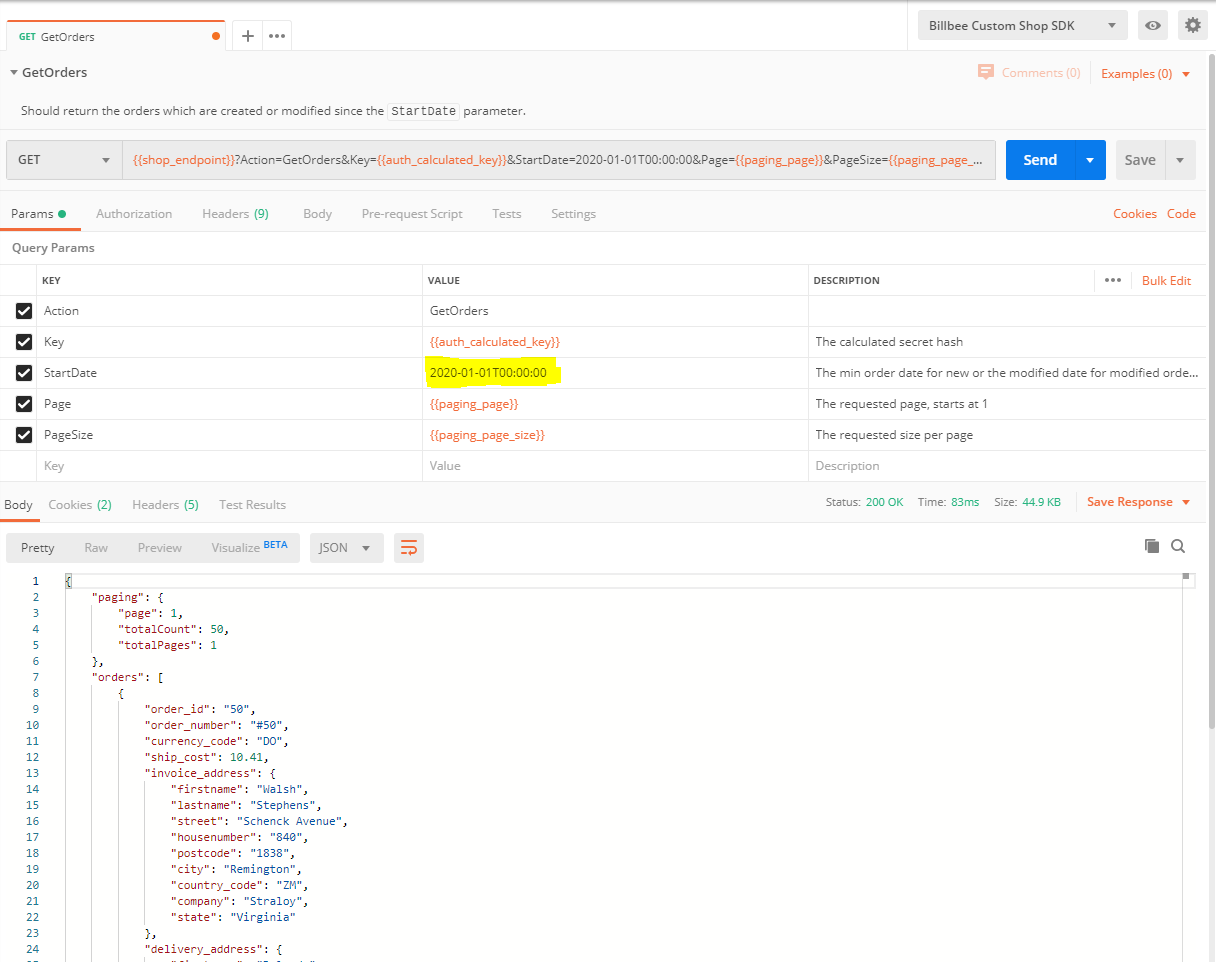Uncheck the Key parameter checkbox
The height and width of the screenshot is (962, 1216).
(x=24, y=342)
